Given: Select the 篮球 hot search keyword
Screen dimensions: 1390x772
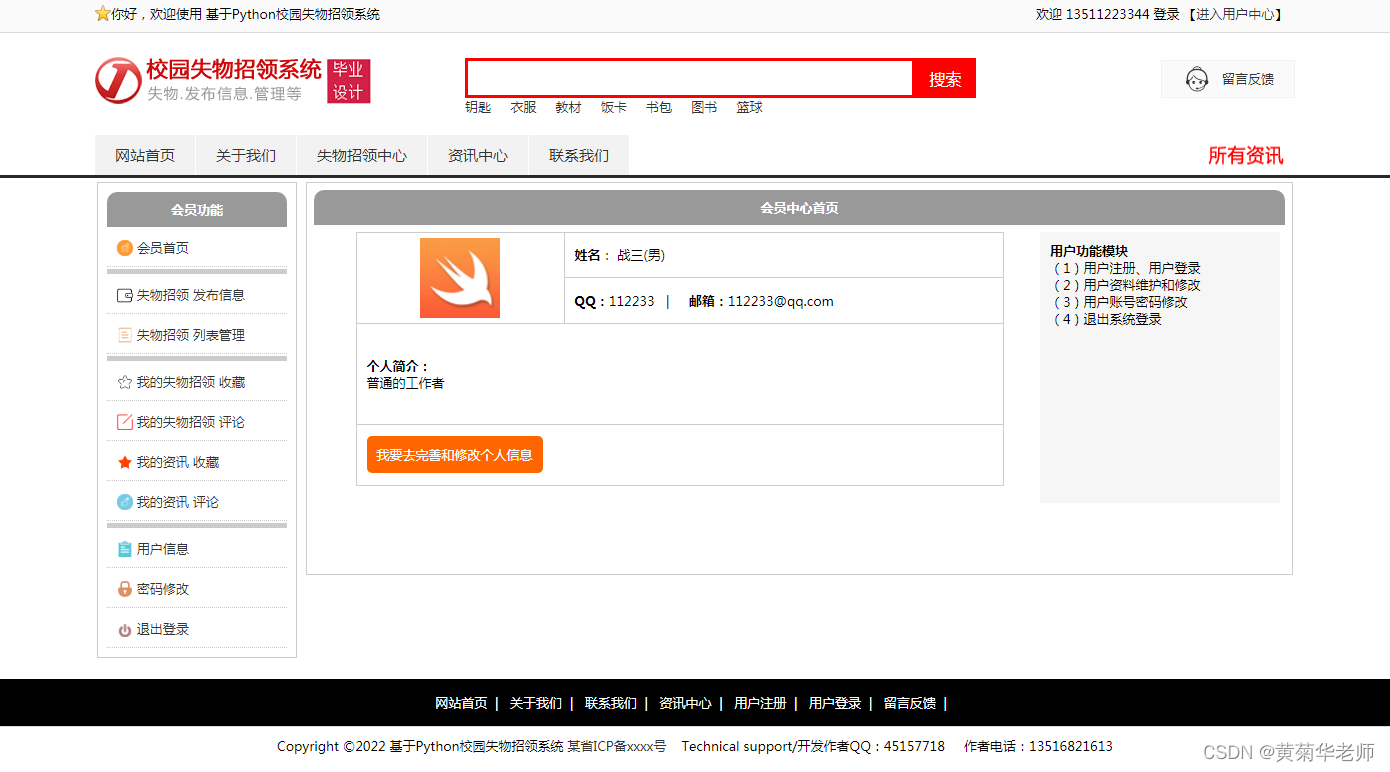Looking at the screenshot, I should click(749, 107).
